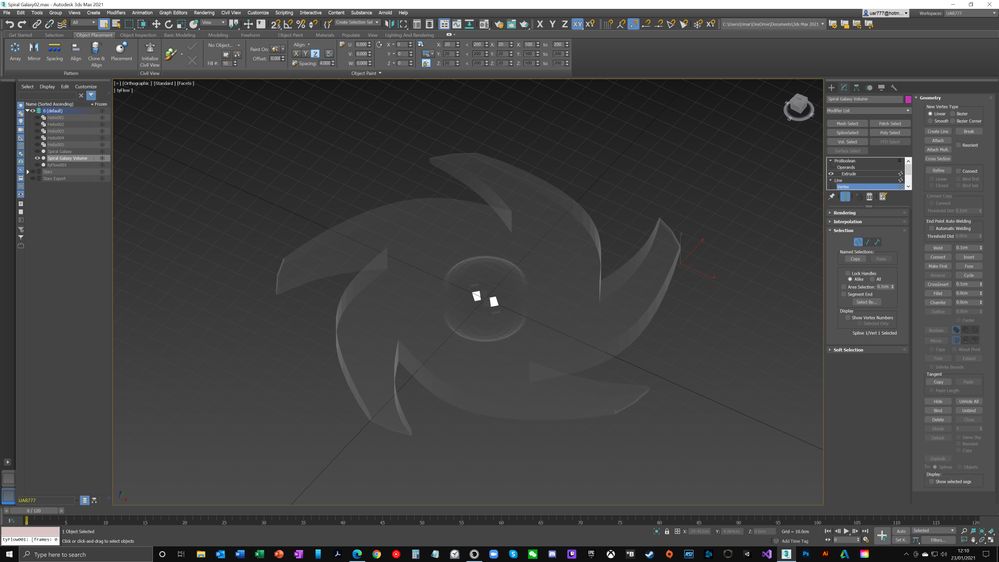Expand the Interpolation rollout
999x562 pixels.
pos(869,222)
